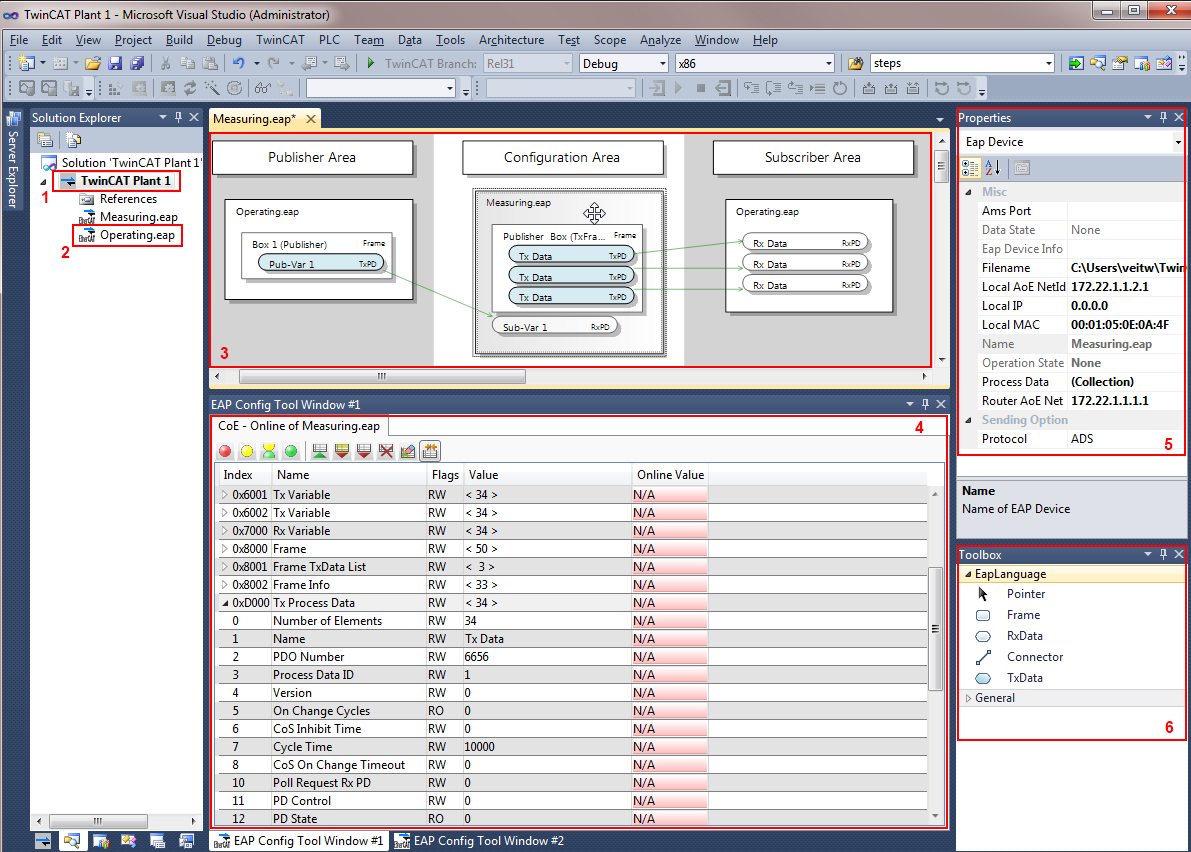Sort properties alphabetically with the A-Z icon
Image resolution: width=1191 pixels, height=852 pixels.
[x=993, y=168]
